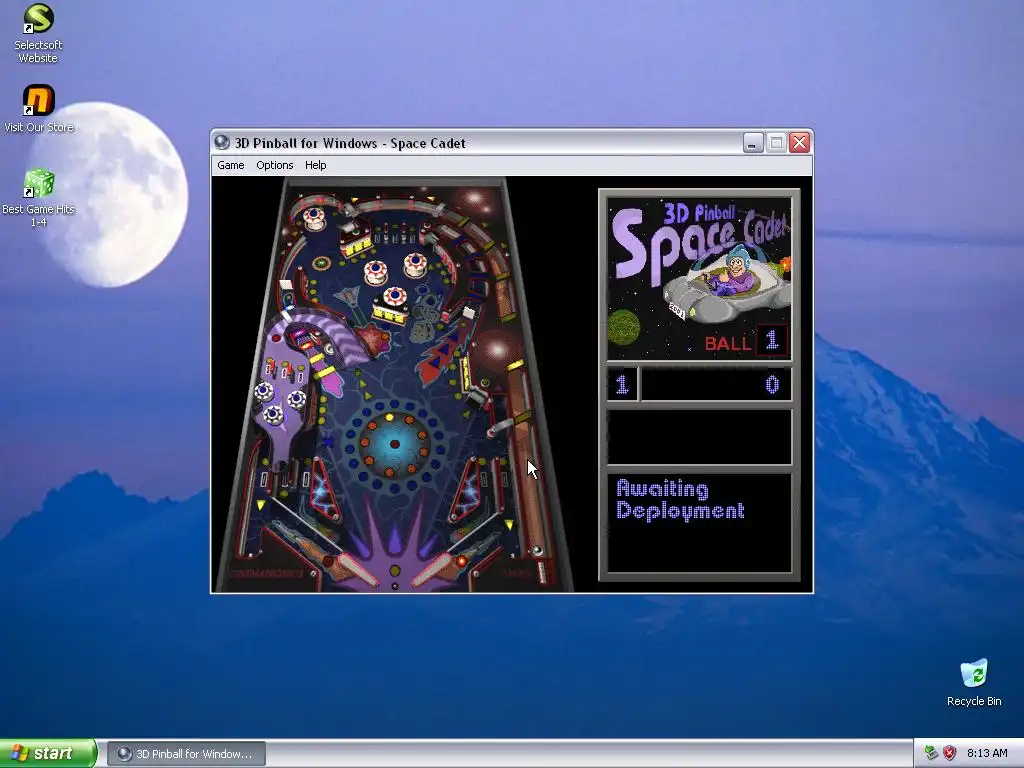Click the left flipper on the table
This screenshot has width=1024, height=768.
click(x=356, y=567)
